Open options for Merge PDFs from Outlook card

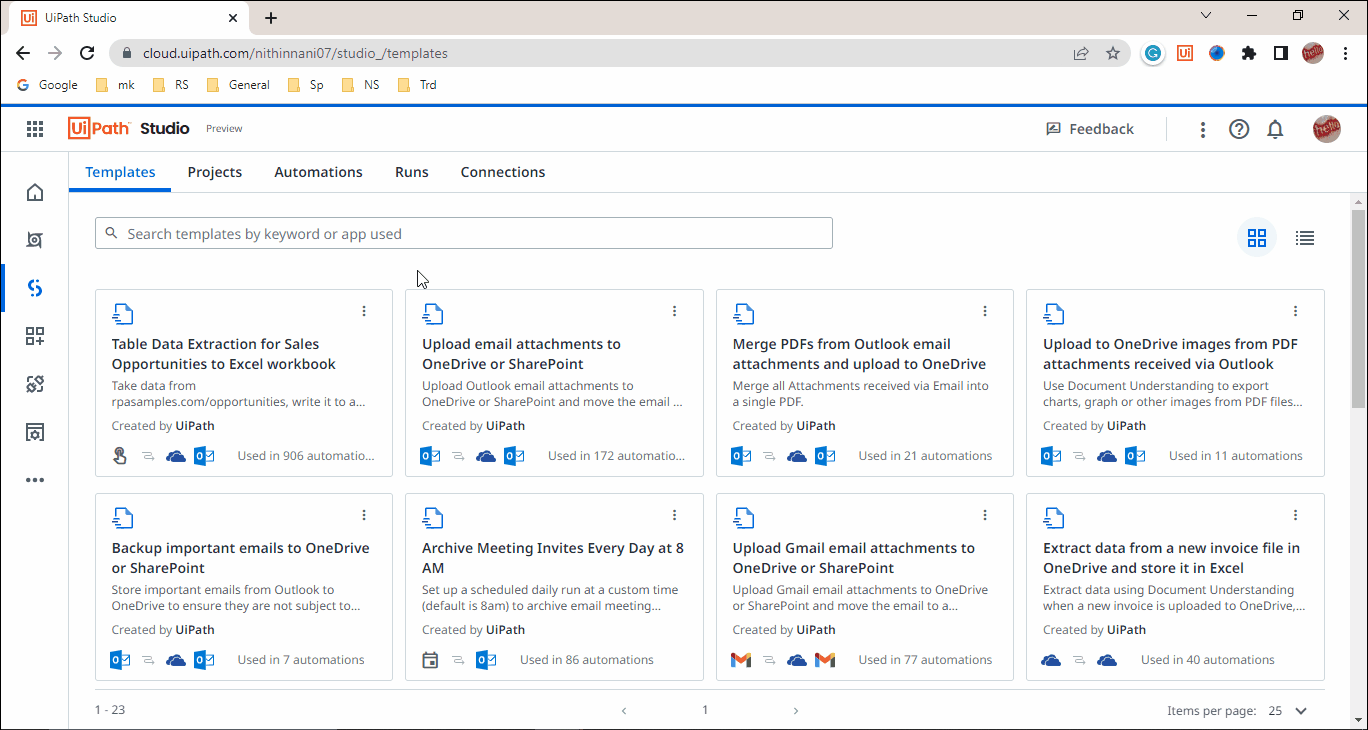point(985,311)
